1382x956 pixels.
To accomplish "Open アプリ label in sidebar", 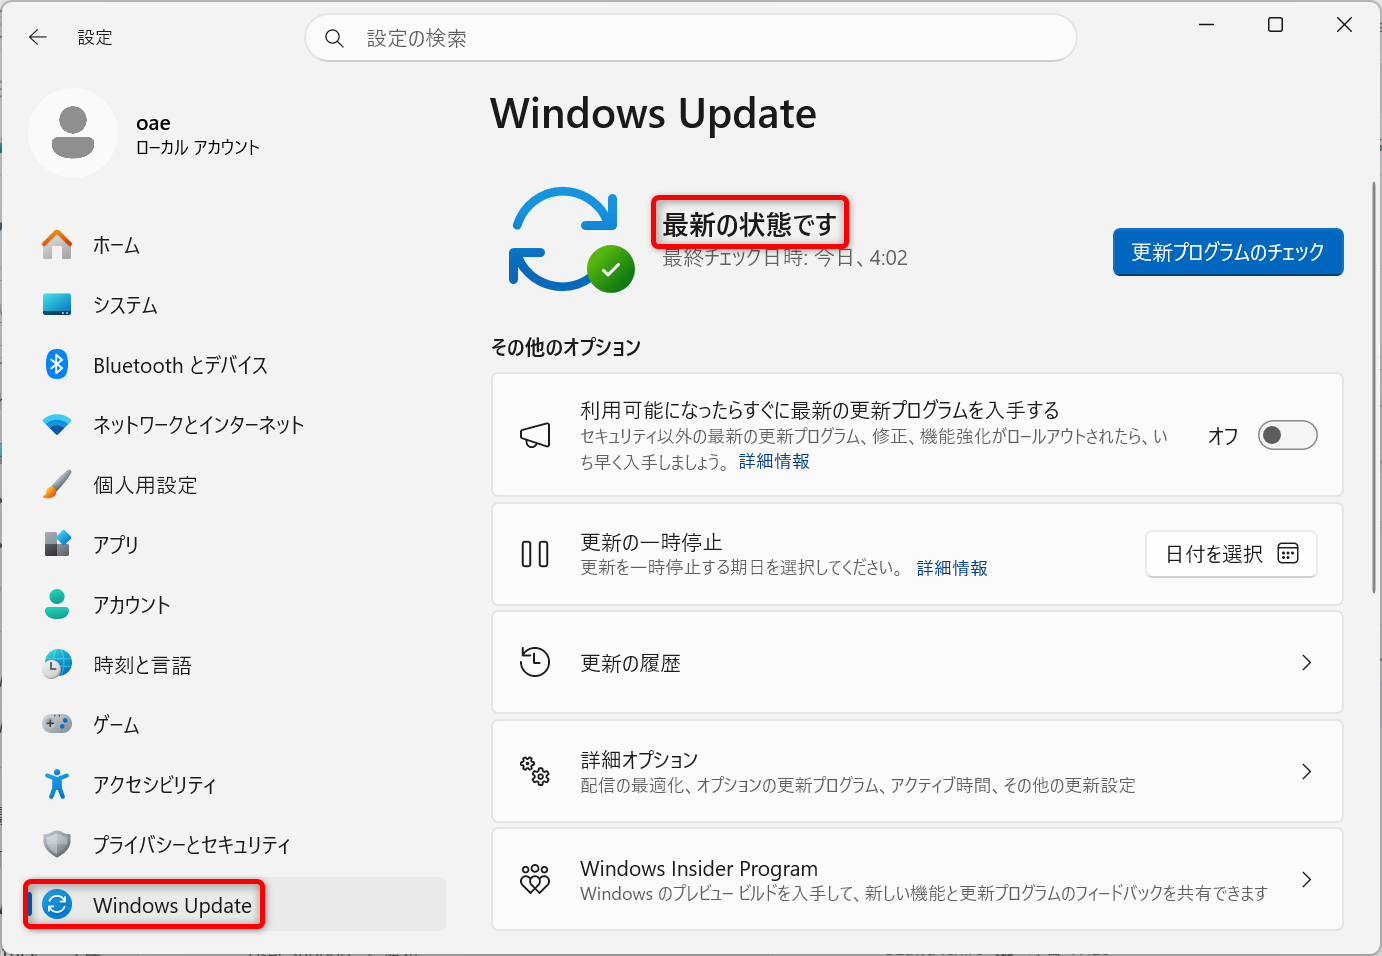I will click(x=116, y=545).
